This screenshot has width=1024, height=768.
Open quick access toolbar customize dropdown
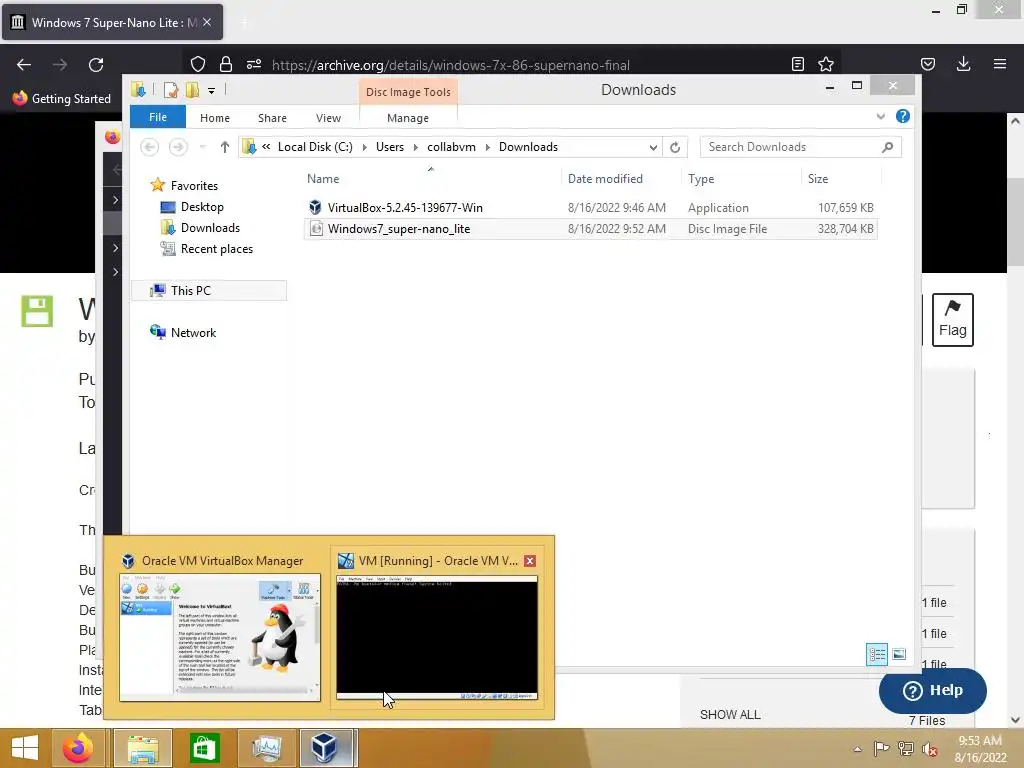point(212,91)
